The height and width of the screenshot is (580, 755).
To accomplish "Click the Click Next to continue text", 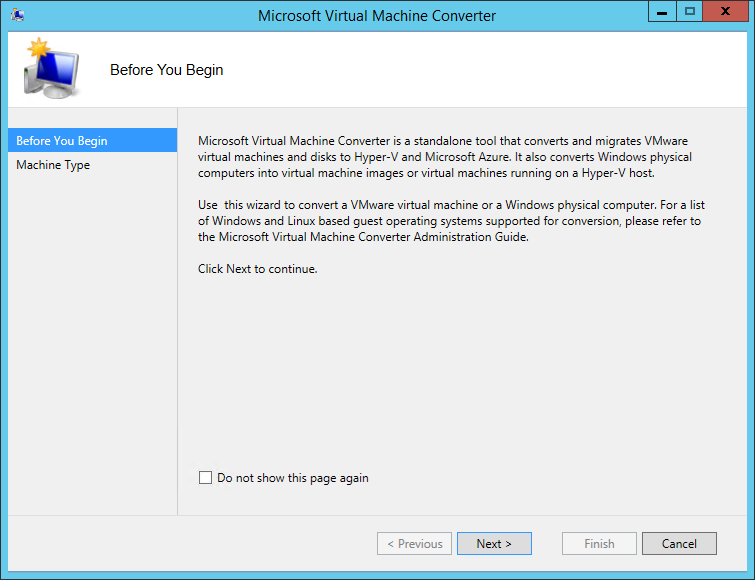I will [x=258, y=269].
